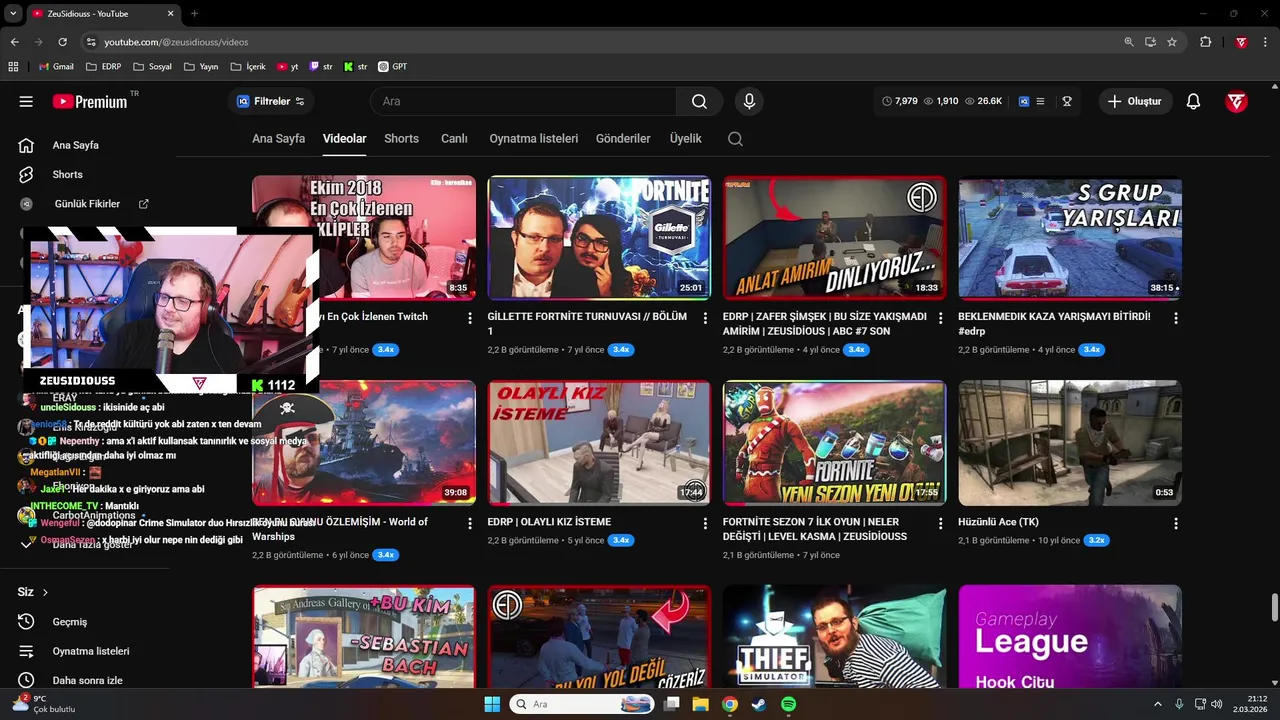Open the Gmail bookmark
This screenshot has width=1280, height=720.
tap(55, 67)
